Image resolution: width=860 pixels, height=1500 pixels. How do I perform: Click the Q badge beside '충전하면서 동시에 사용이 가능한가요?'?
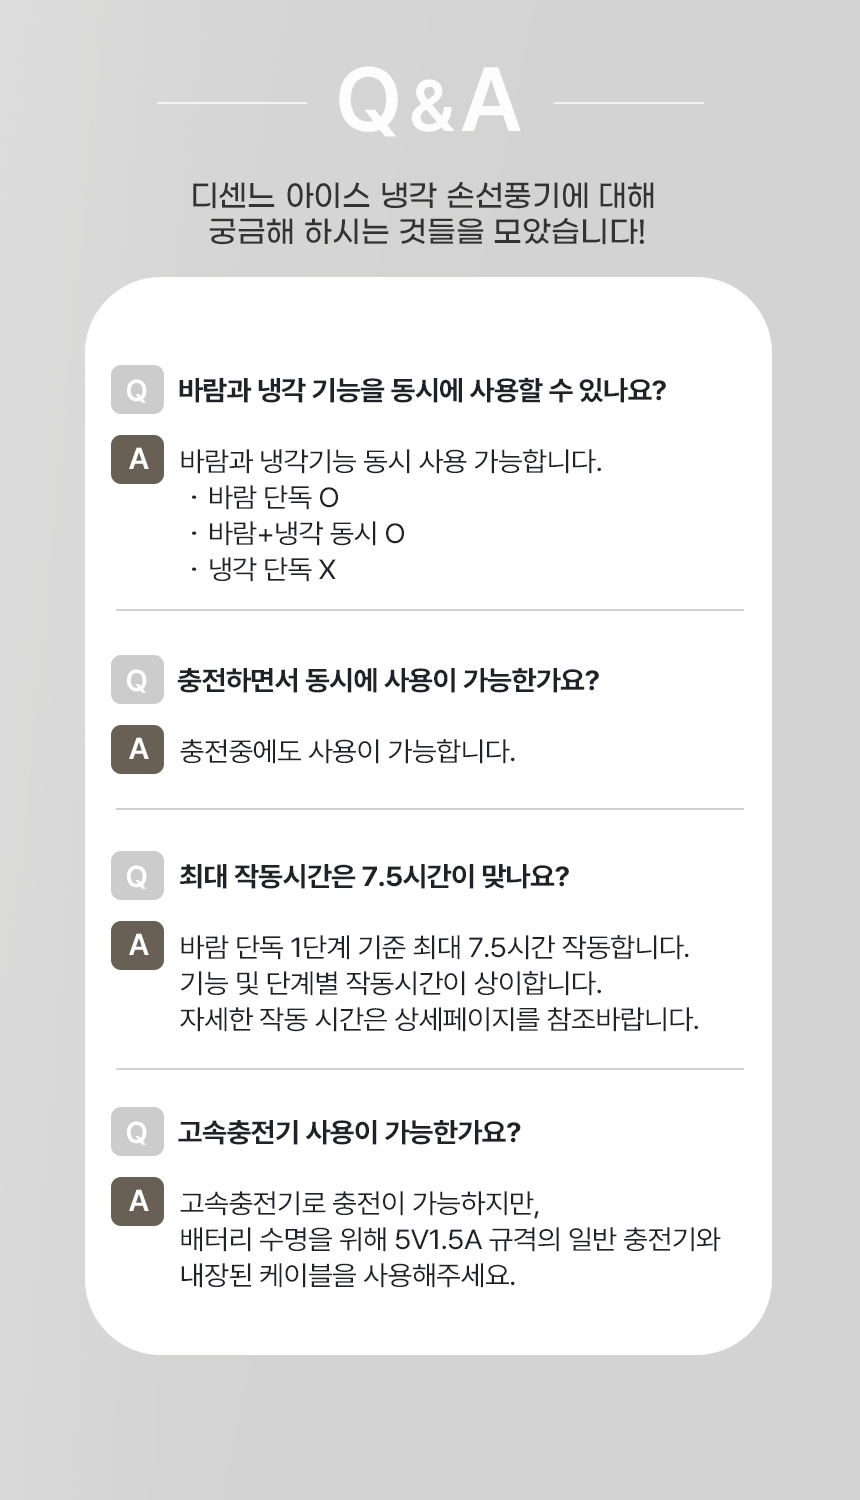137,680
